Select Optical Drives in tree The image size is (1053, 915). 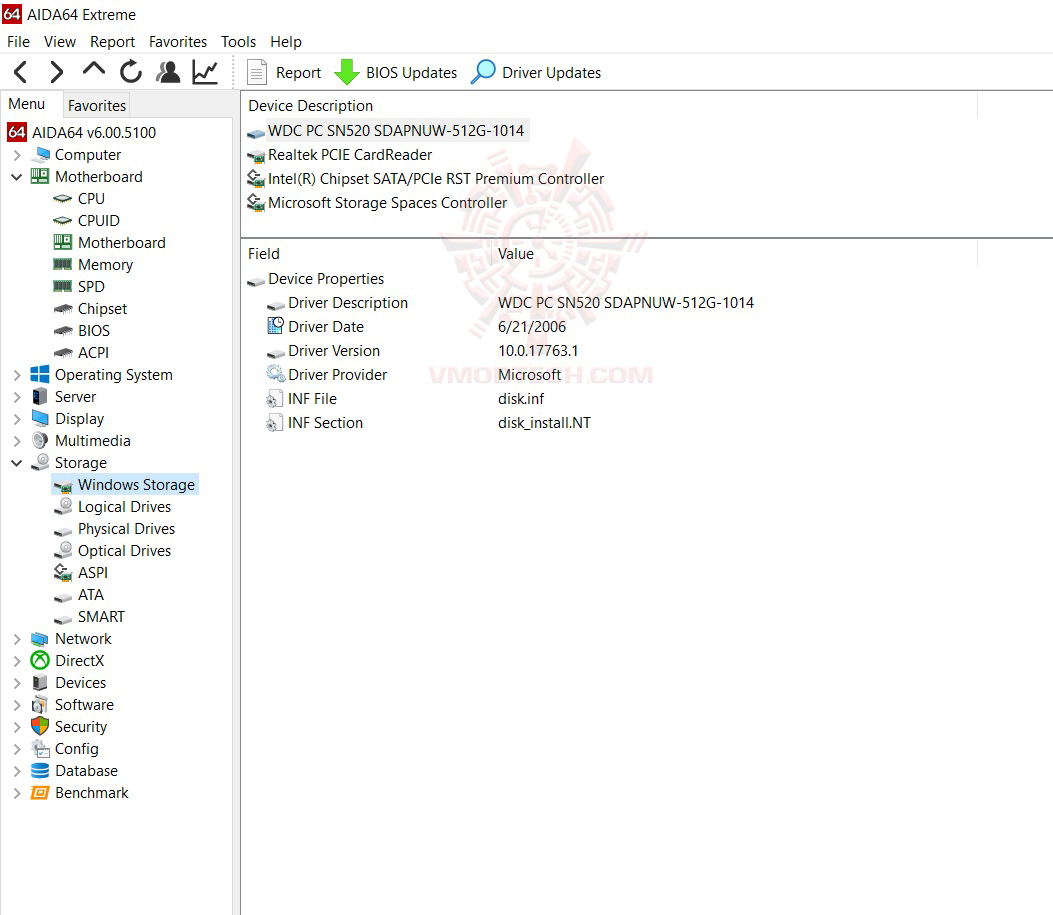click(x=124, y=551)
